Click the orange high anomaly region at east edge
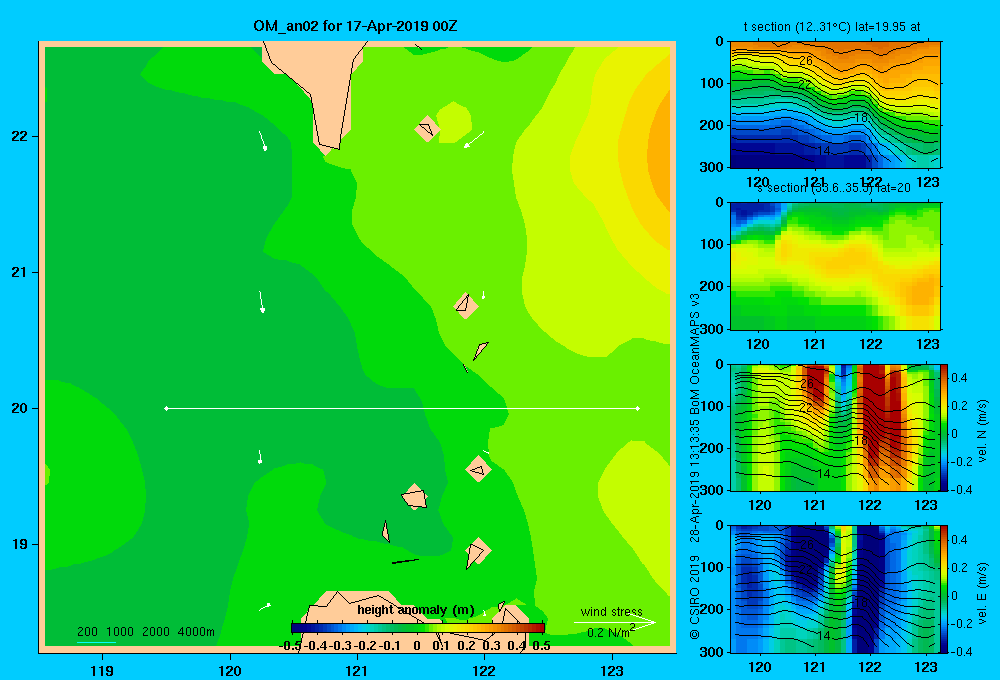The image size is (1000, 680). [661, 153]
